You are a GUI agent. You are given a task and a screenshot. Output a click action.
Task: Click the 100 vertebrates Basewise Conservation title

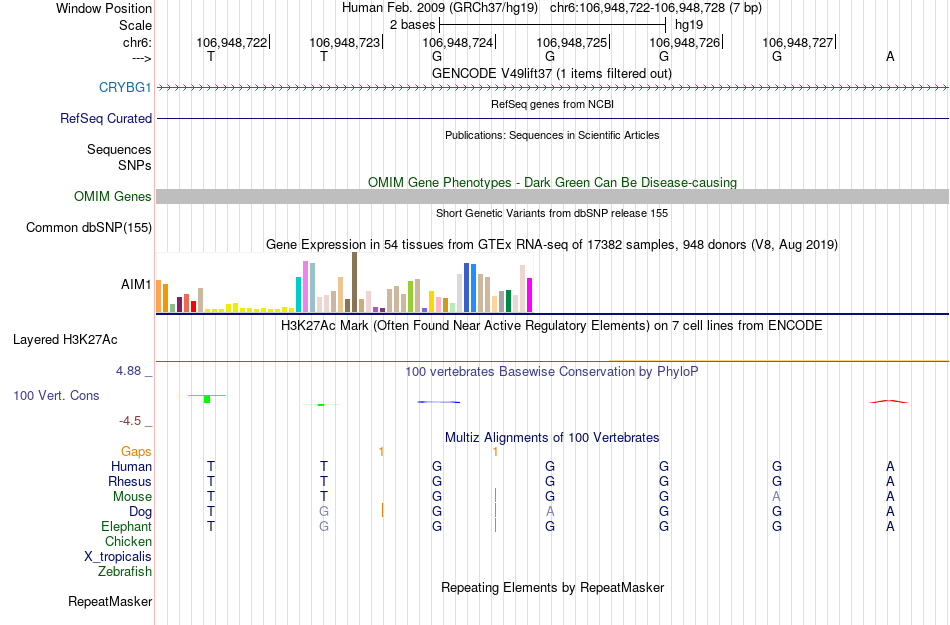coord(552,372)
